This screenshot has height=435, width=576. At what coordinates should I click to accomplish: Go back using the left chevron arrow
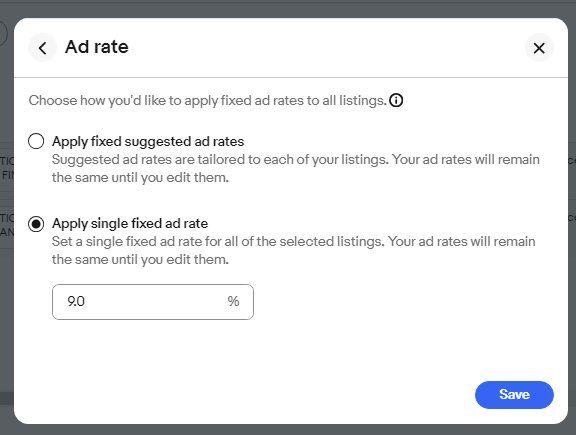coord(42,48)
